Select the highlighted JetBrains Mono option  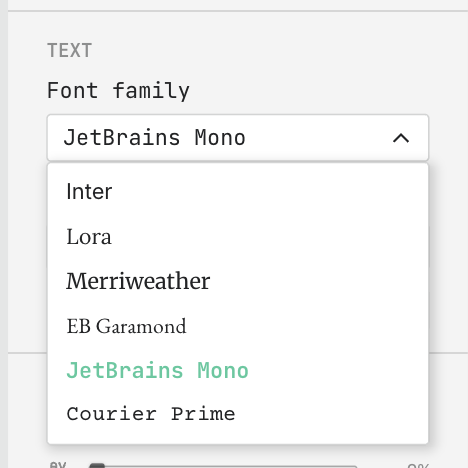pos(238,370)
